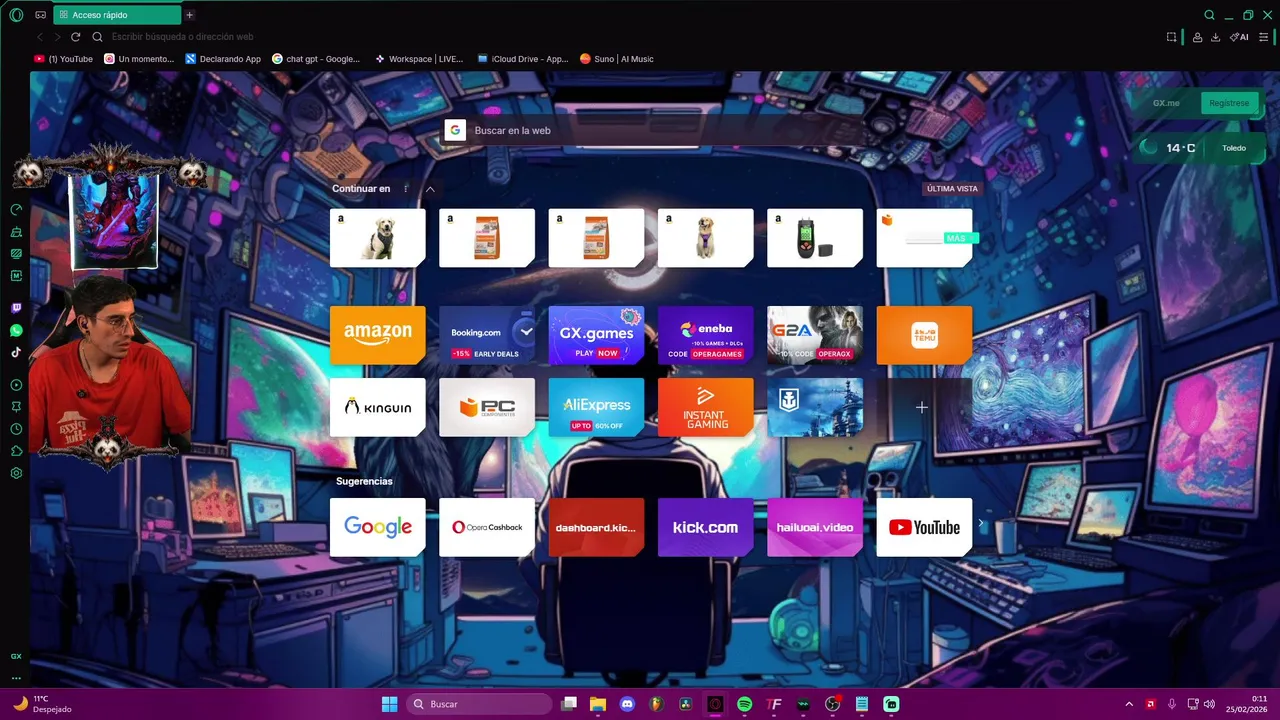Show more suggestions with right arrow
The image size is (1280, 720).
(x=981, y=523)
